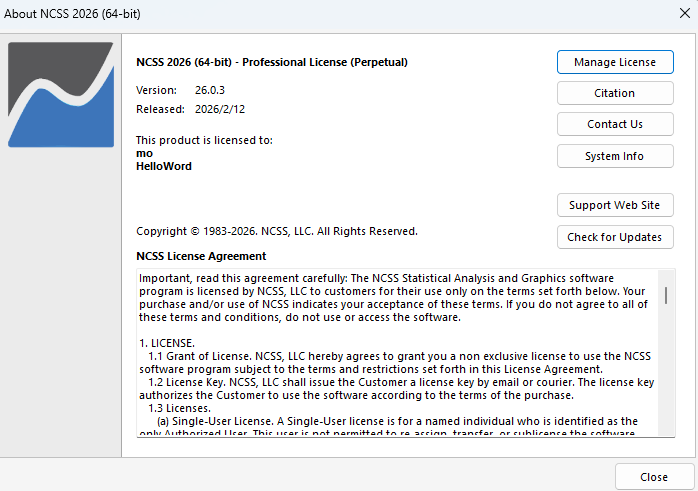698x491 pixels.
Task: Click the 'NCSS License Agreement' heading
Action: (x=201, y=256)
